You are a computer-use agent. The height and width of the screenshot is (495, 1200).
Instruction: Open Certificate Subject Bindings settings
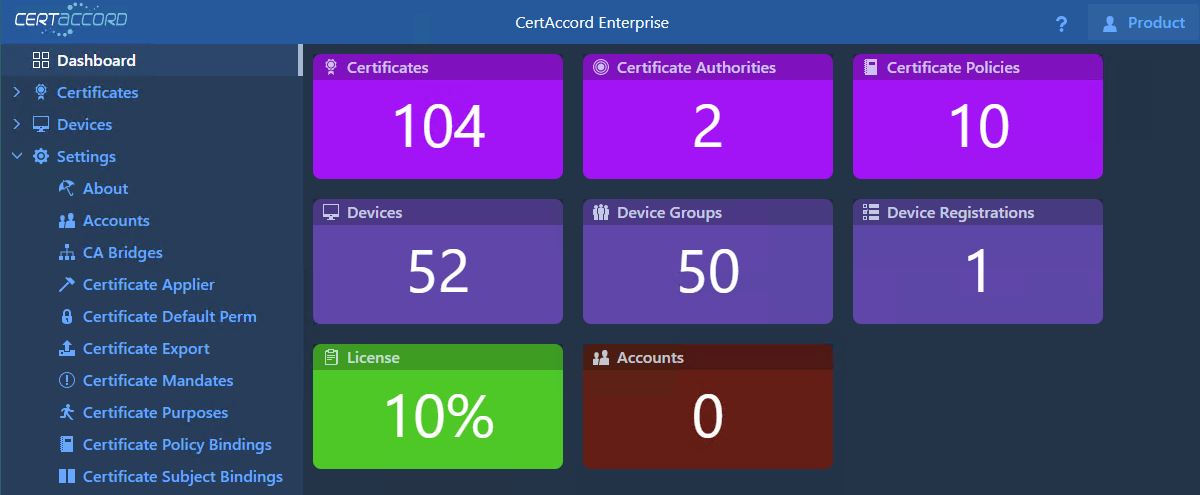click(183, 476)
